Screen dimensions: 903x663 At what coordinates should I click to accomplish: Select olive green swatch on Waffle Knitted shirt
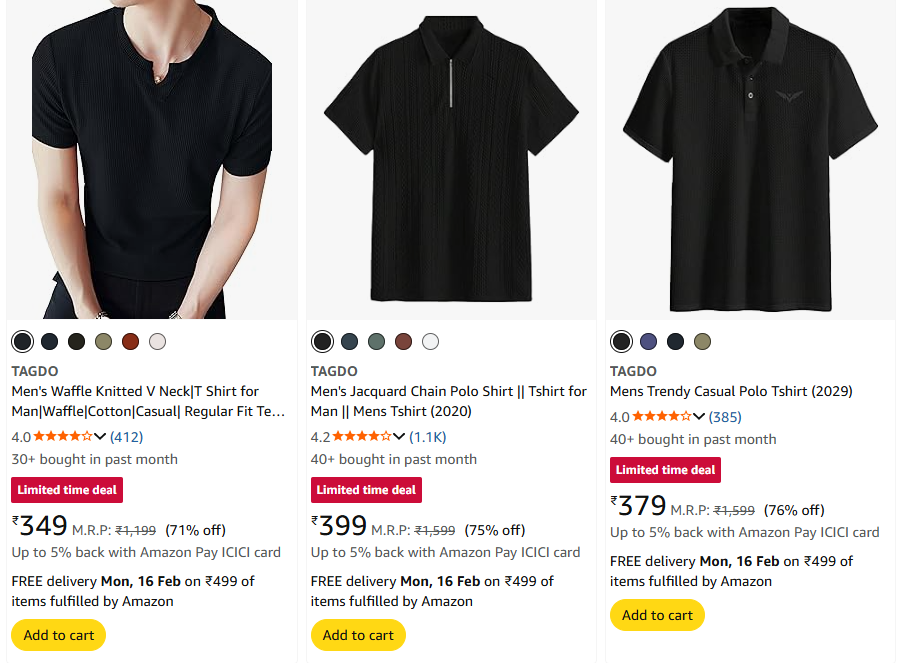103,342
